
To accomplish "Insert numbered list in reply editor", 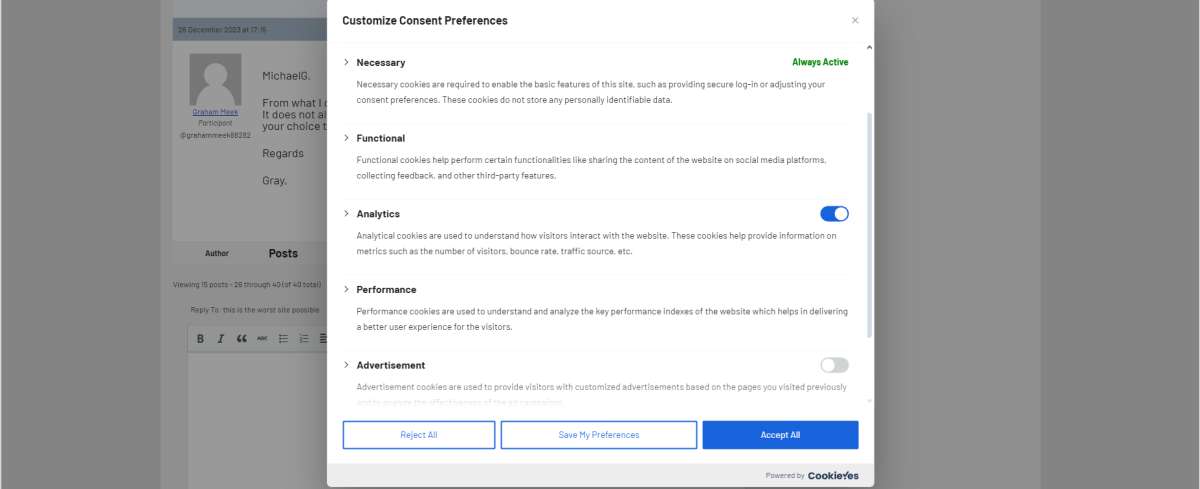I will 303,339.
